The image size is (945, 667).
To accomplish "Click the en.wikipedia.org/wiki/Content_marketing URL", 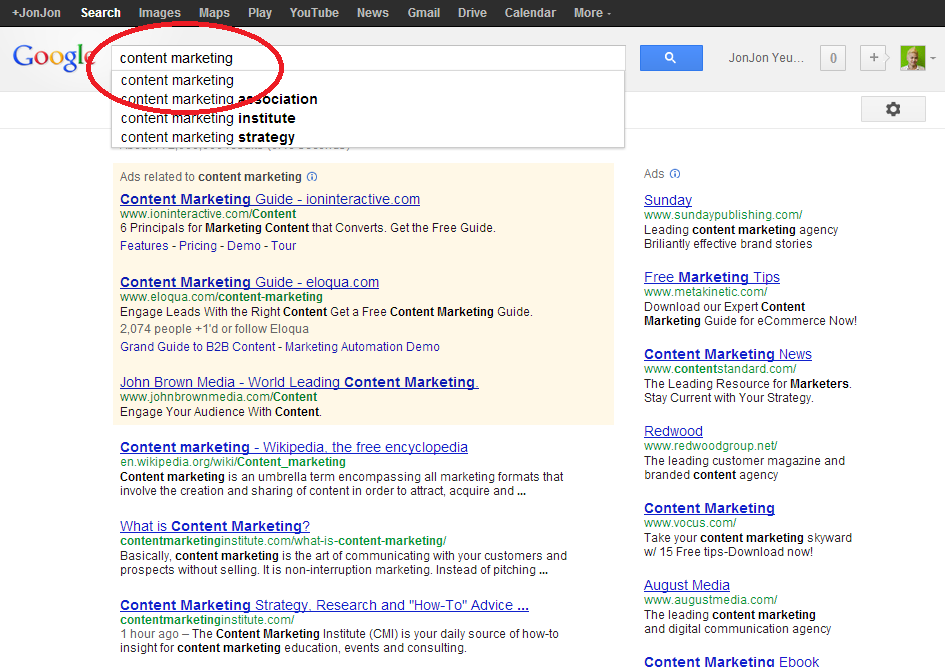I will pyautogui.click(x=233, y=462).
